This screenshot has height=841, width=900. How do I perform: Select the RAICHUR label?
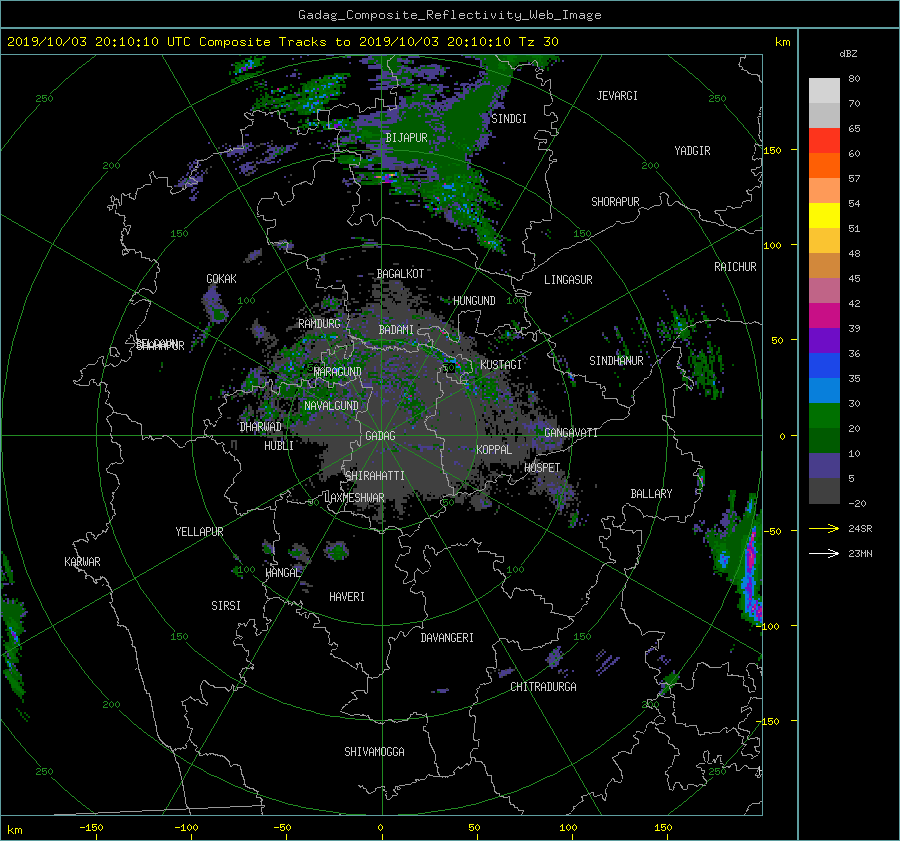click(735, 267)
